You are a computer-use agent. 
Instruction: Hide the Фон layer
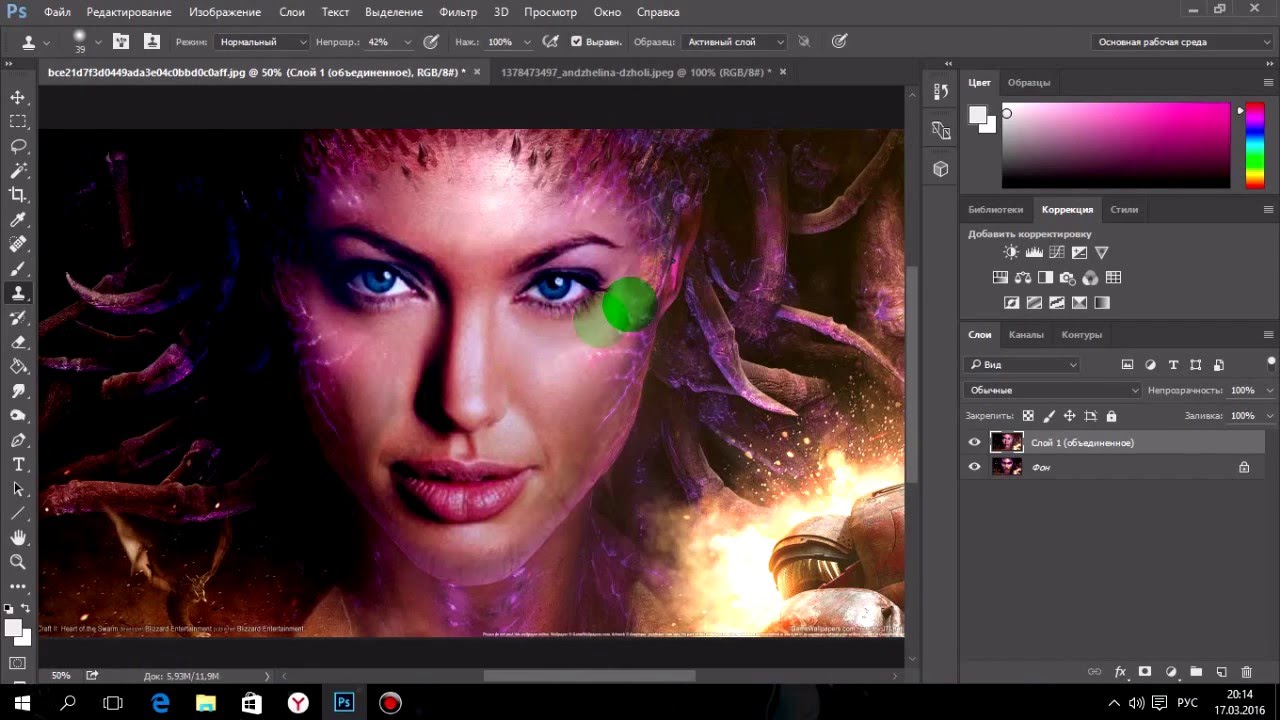(974, 467)
